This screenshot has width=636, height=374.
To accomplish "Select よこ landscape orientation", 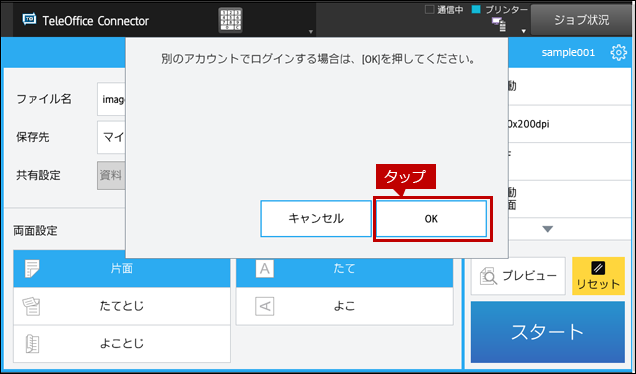I will point(344,306).
